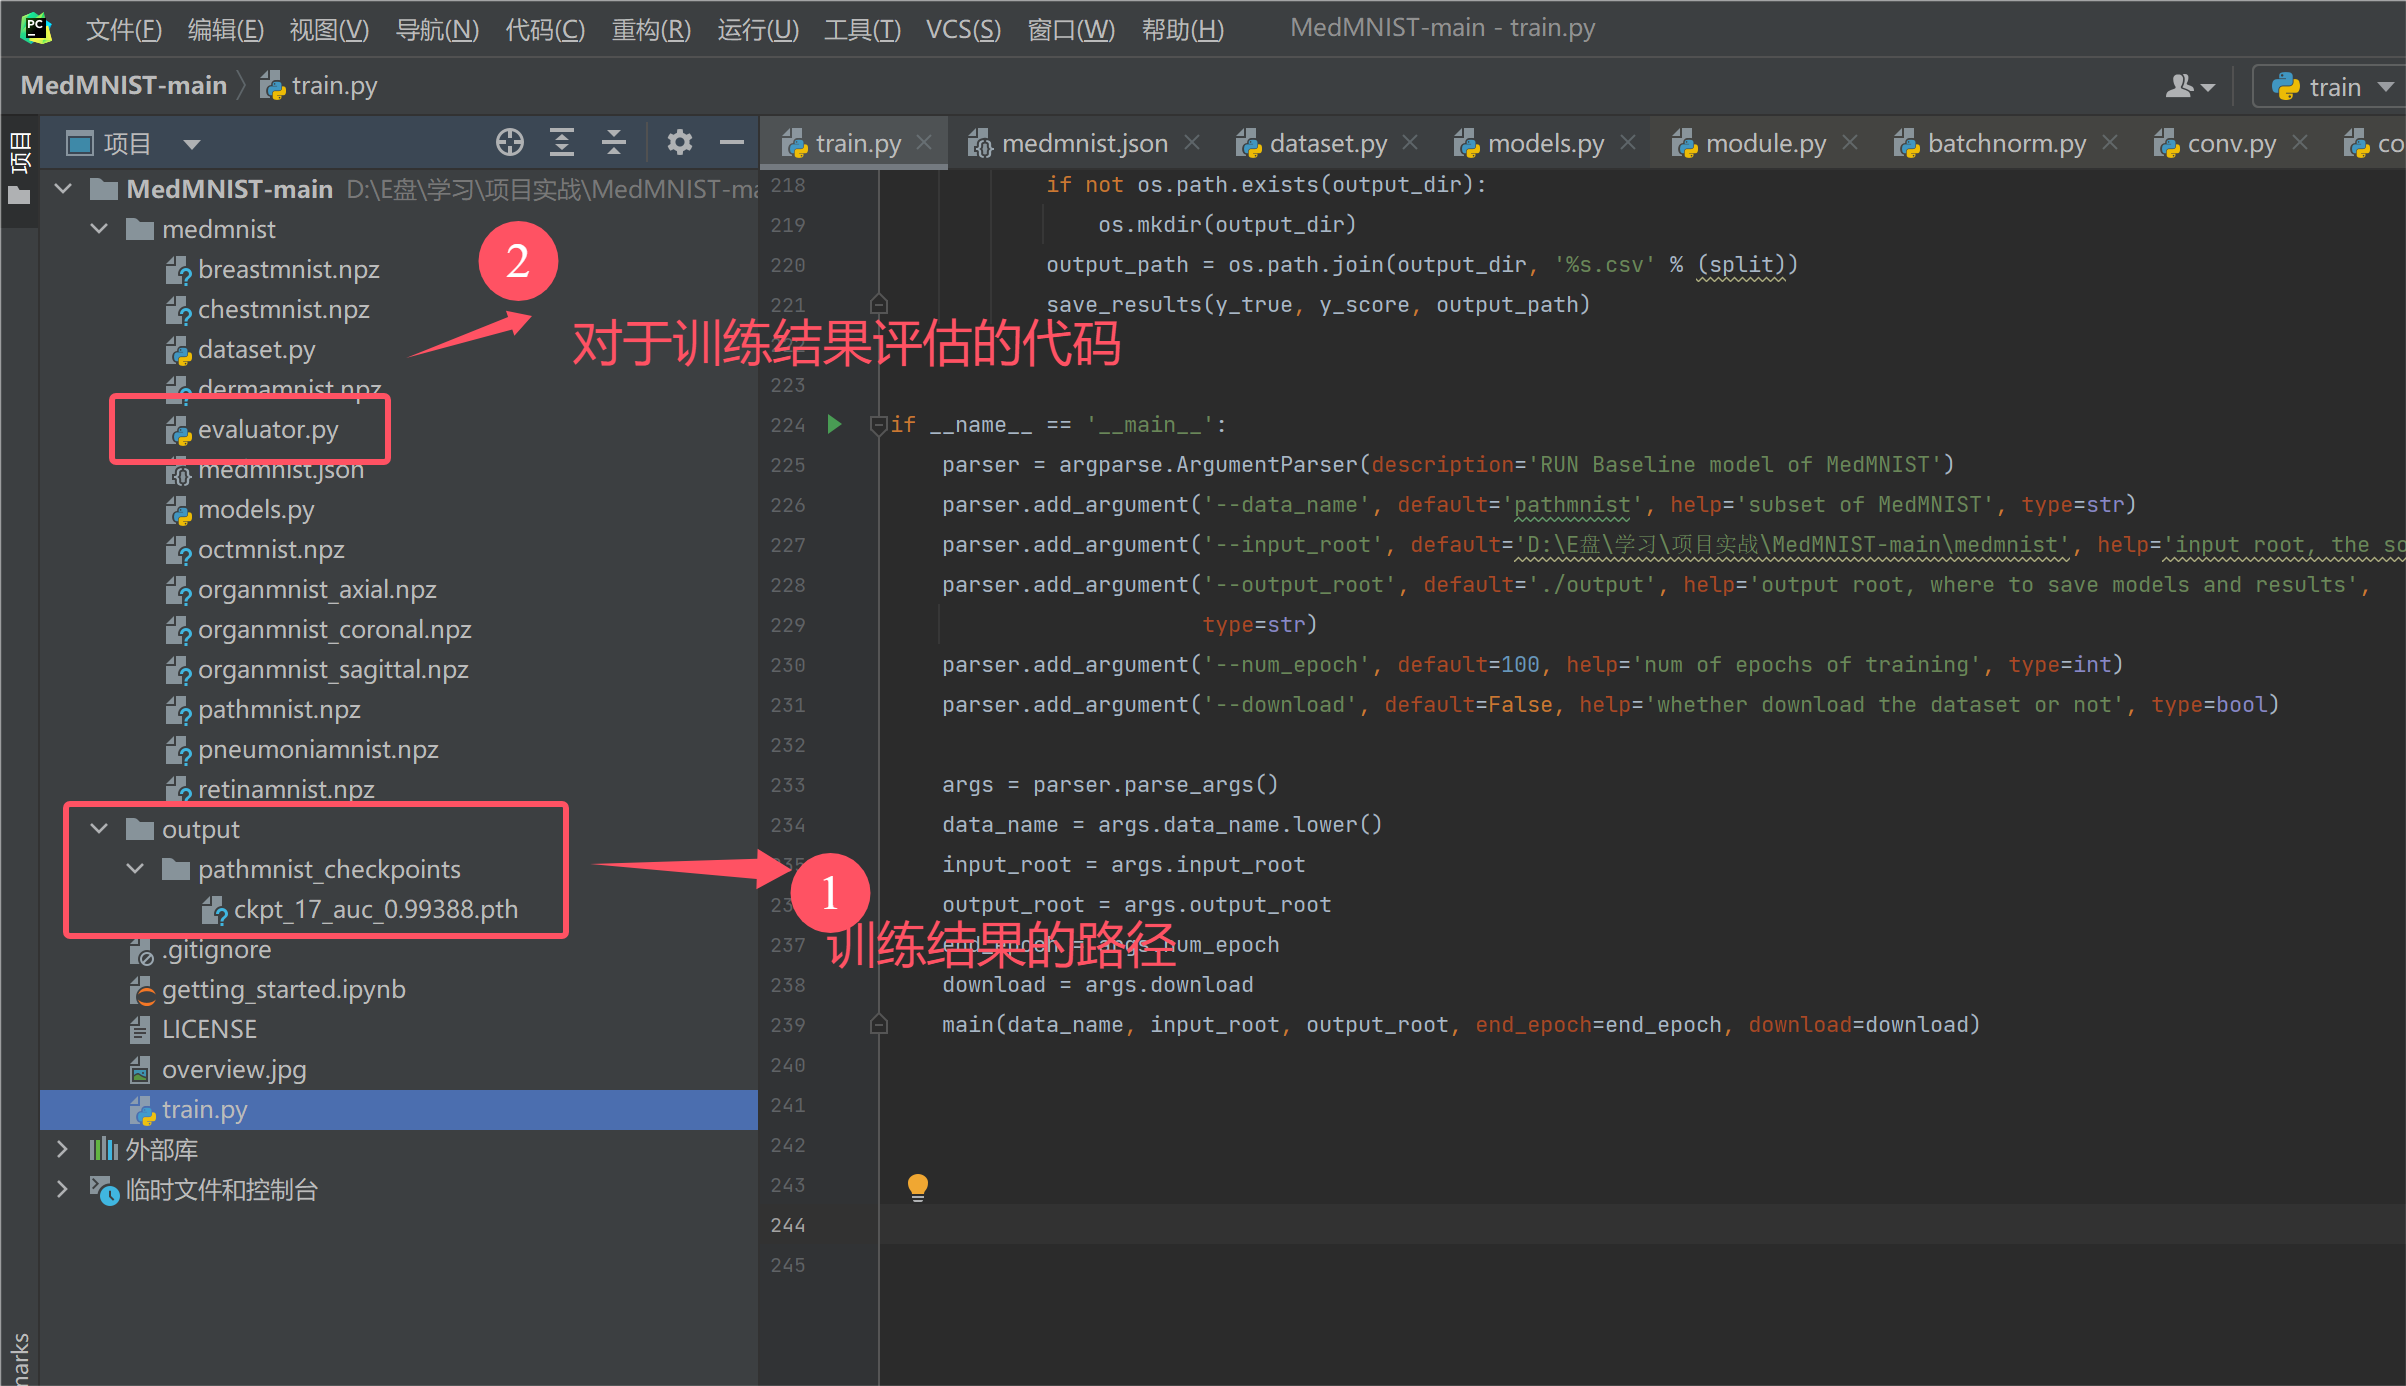
Task: Switch to the models.py editor tab
Action: pos(1544,143)
